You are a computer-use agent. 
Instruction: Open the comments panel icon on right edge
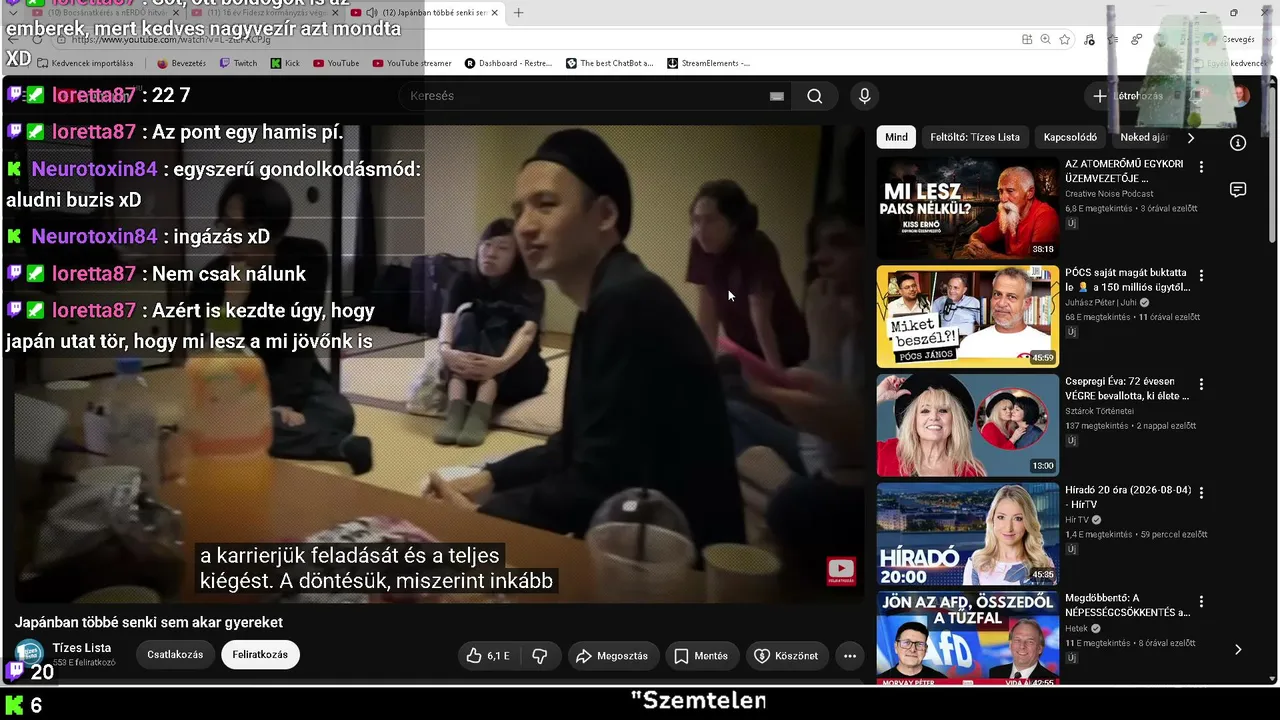1238,190
